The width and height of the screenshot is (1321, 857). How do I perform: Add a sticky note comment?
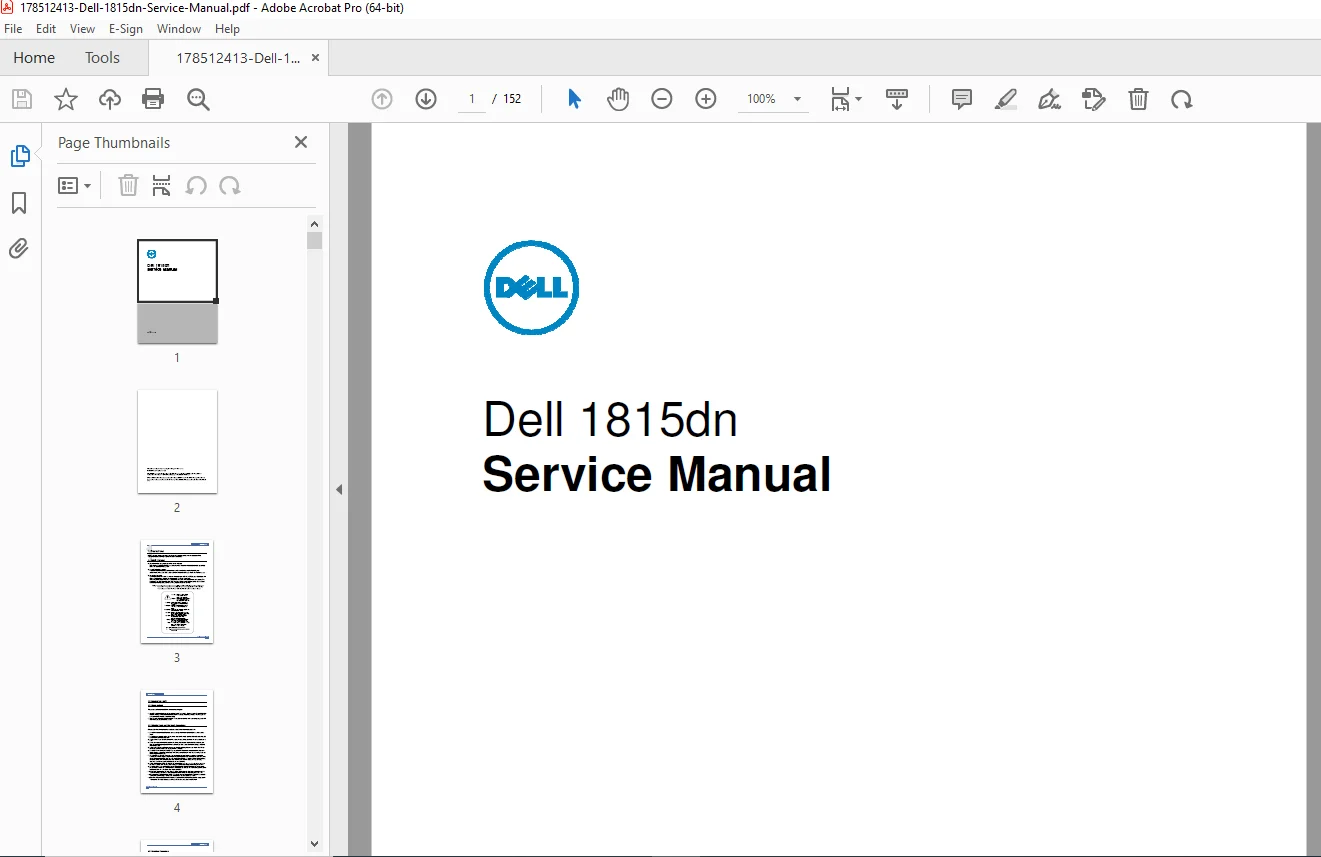pyautogui.click(x=962, y=99)
